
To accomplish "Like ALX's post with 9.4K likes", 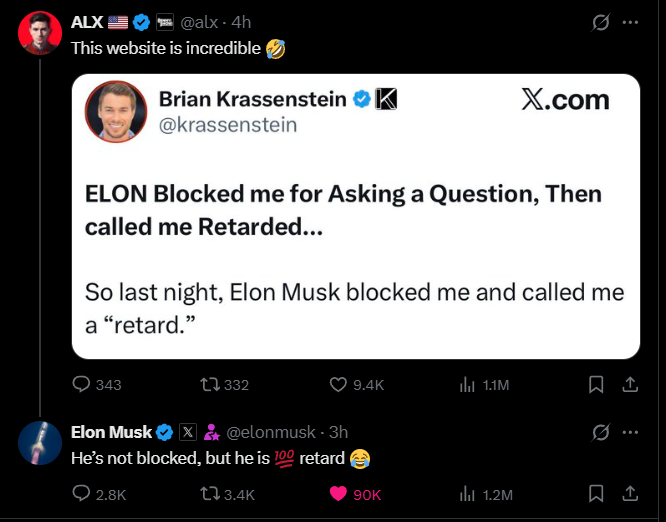I will tap(338, 385).
